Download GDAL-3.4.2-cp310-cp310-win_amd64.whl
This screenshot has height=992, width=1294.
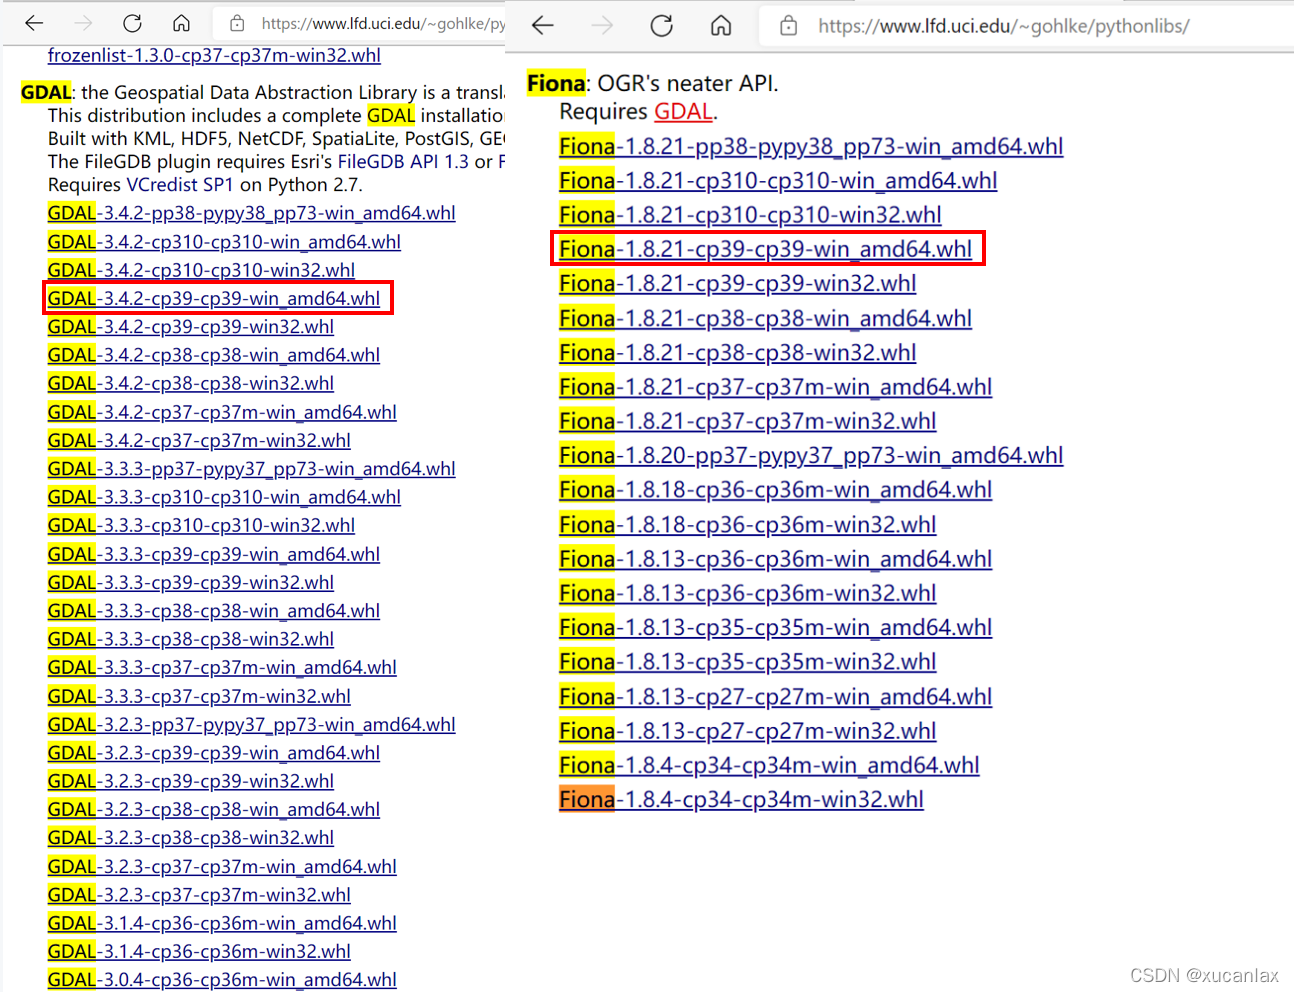224,242
